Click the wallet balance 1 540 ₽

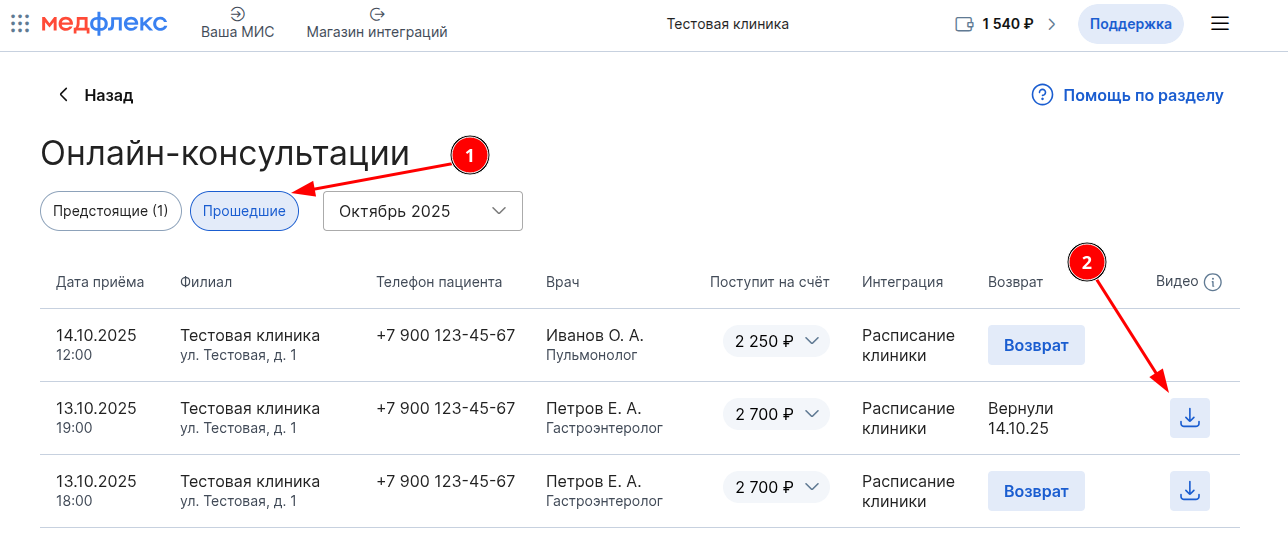(x=1005, y=24)
